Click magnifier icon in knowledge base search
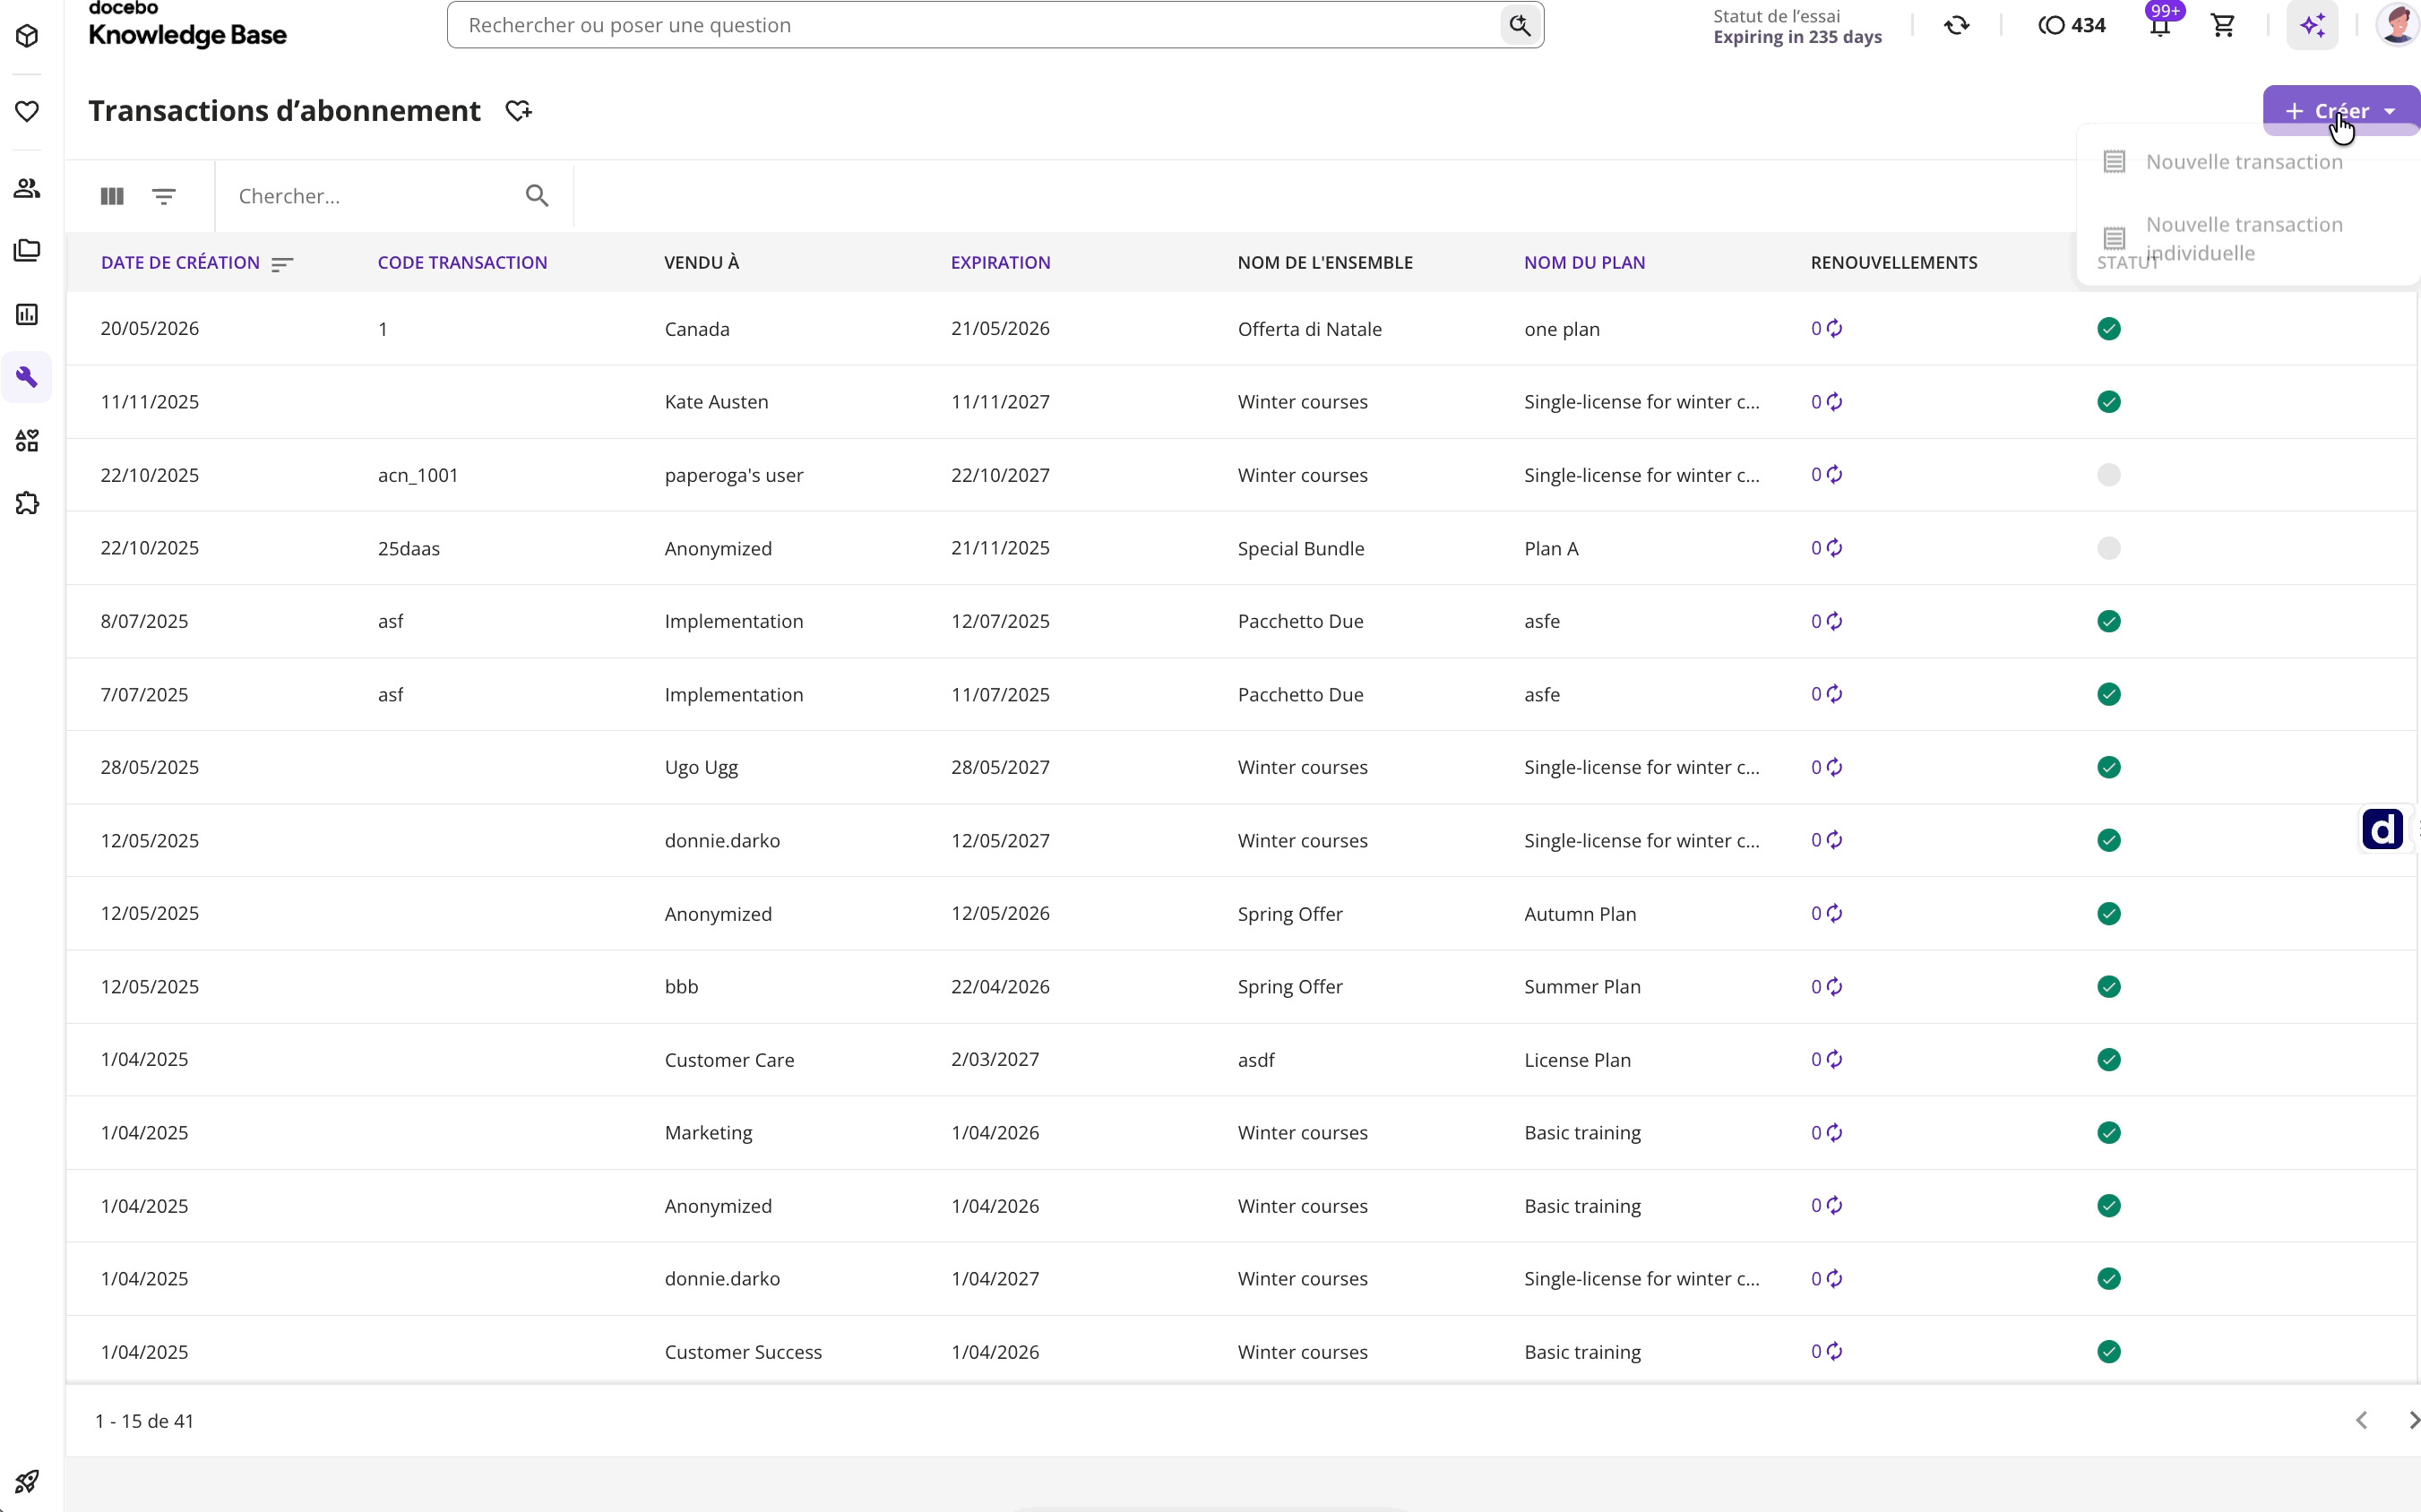 pyautogui.click(x=1519, y=25)
